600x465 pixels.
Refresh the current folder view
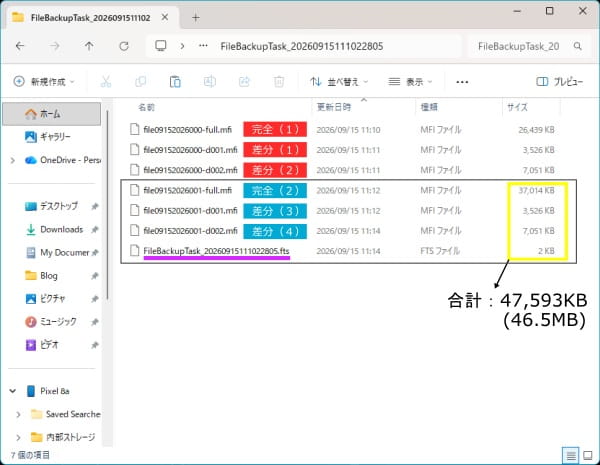pos(124,46)
